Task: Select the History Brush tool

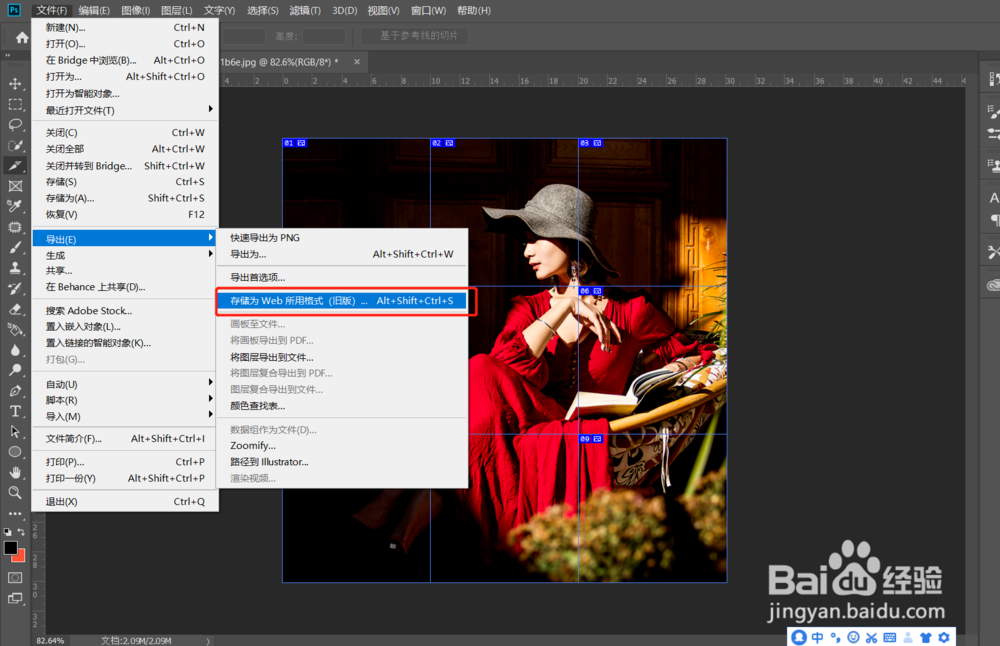Action: [15, 288]
